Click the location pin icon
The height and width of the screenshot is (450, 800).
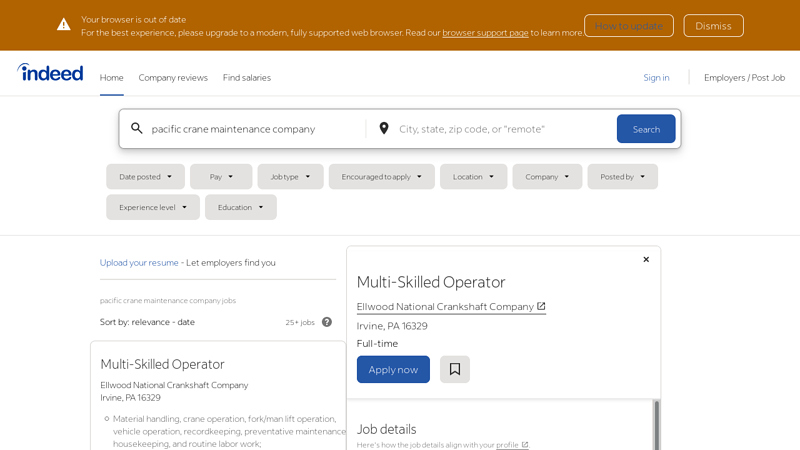tap(384, 128)
